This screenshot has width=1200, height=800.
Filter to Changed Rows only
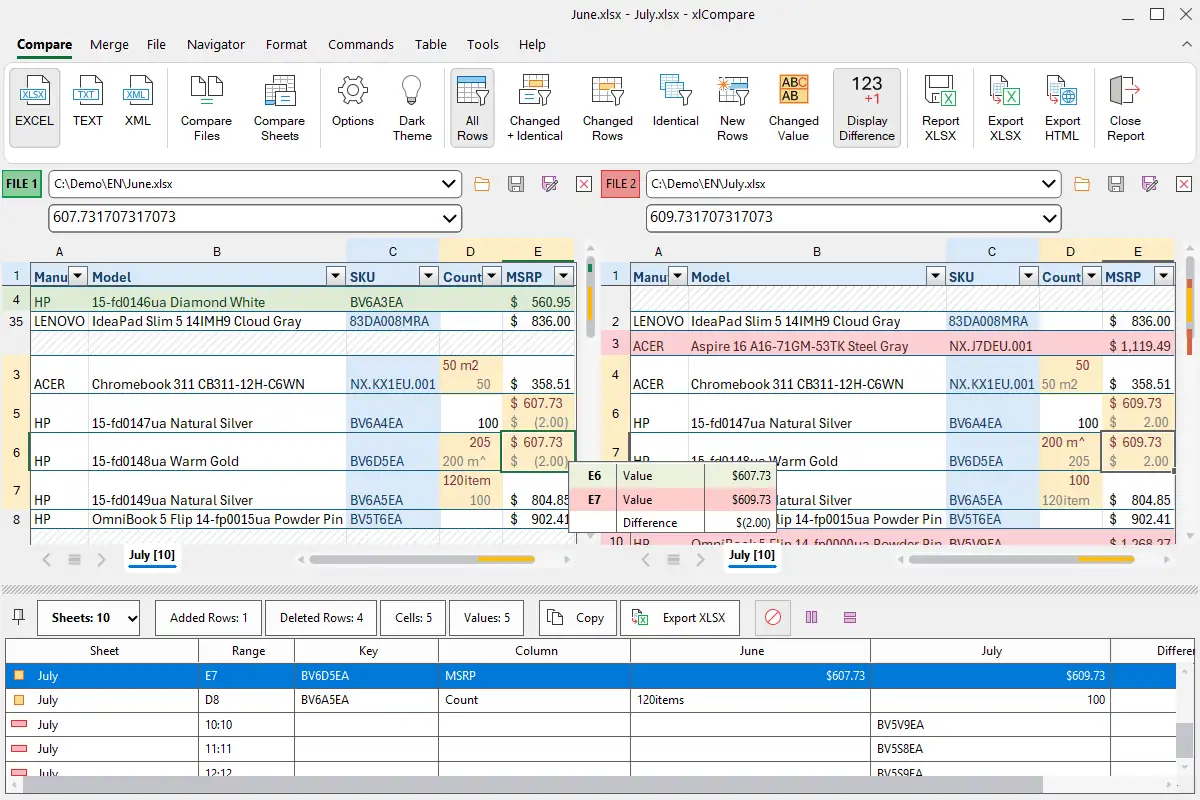[607, 108]
